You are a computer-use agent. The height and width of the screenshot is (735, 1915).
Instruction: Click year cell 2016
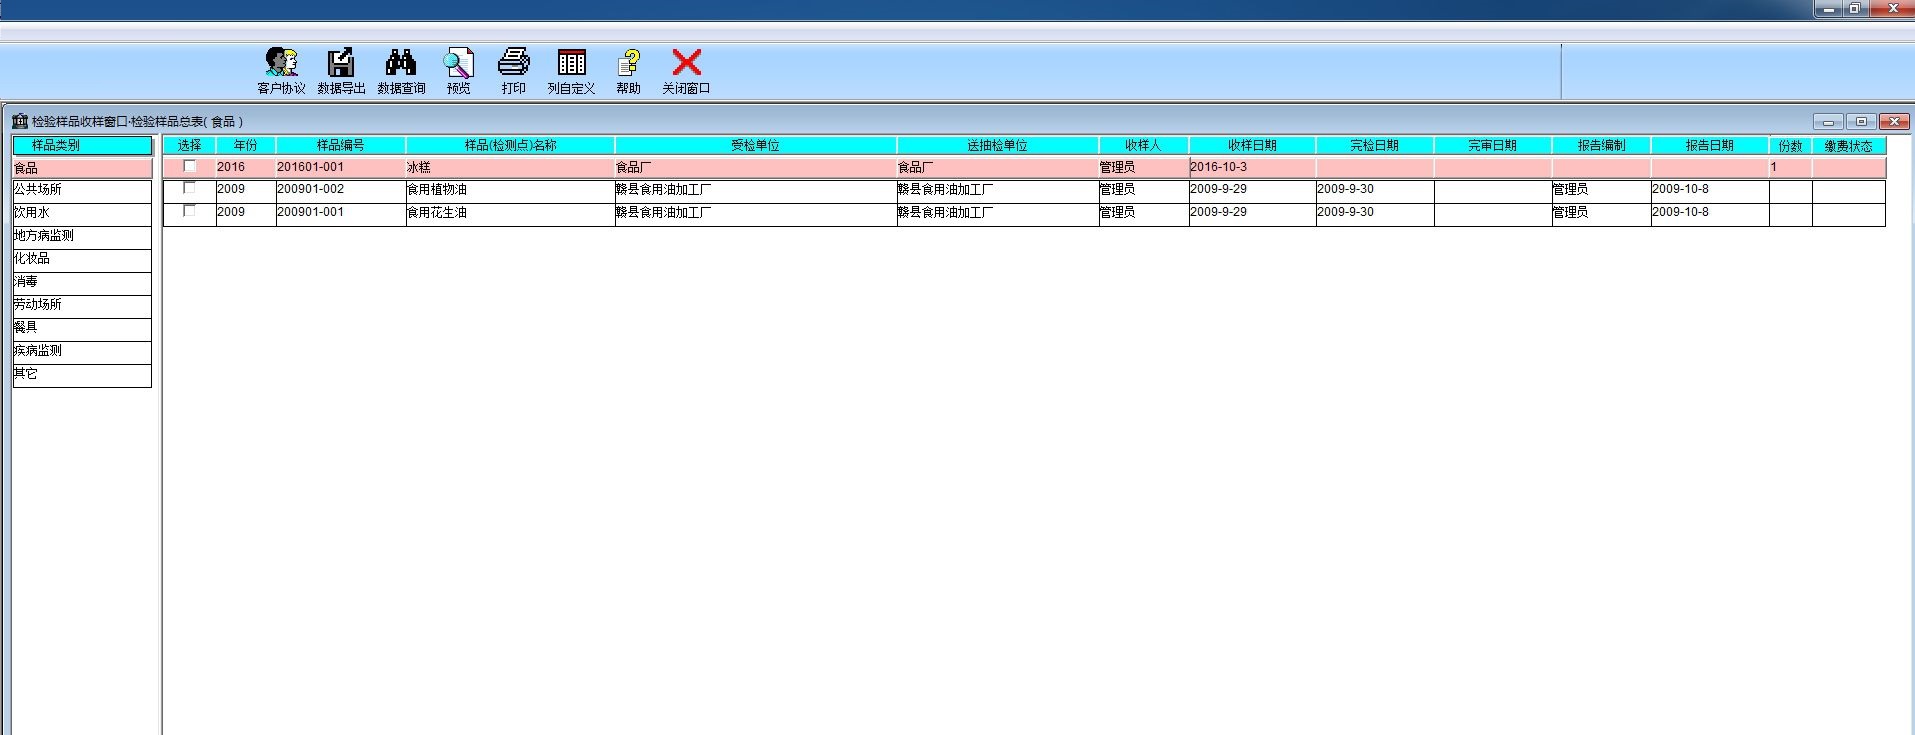tap(246, 167)
